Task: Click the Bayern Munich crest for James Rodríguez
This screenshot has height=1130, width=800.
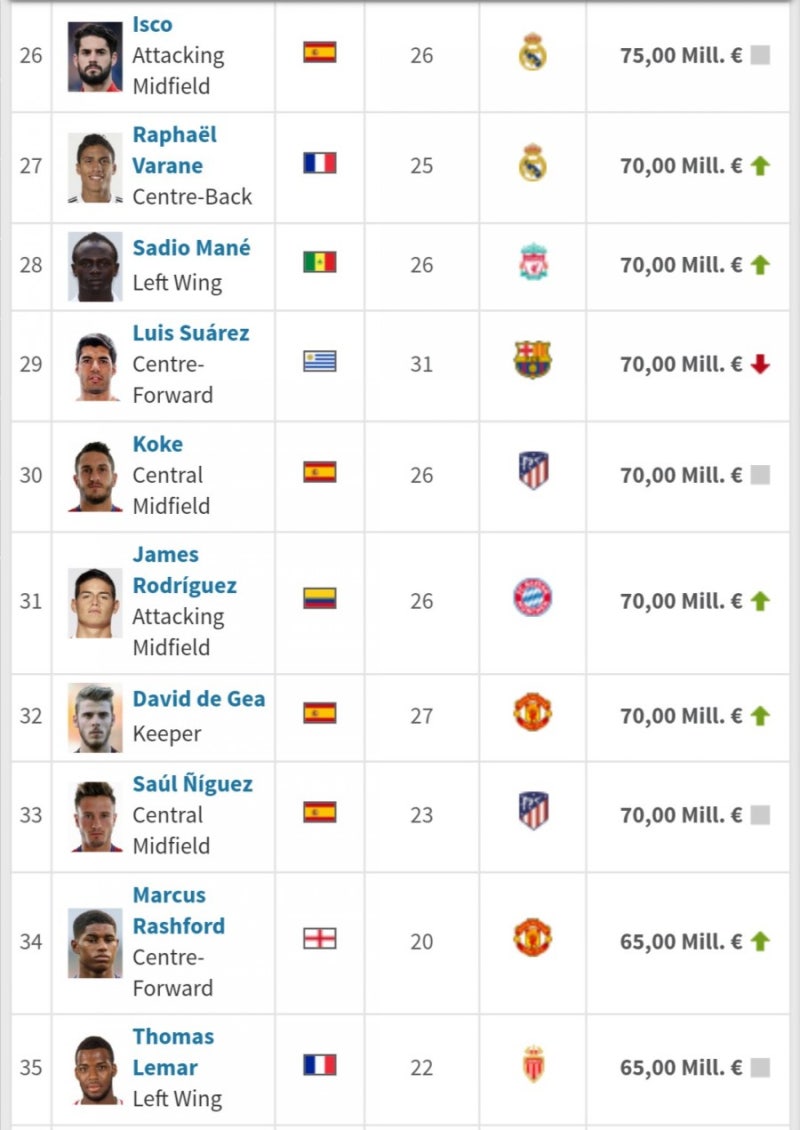Action: tap(532, 598)
